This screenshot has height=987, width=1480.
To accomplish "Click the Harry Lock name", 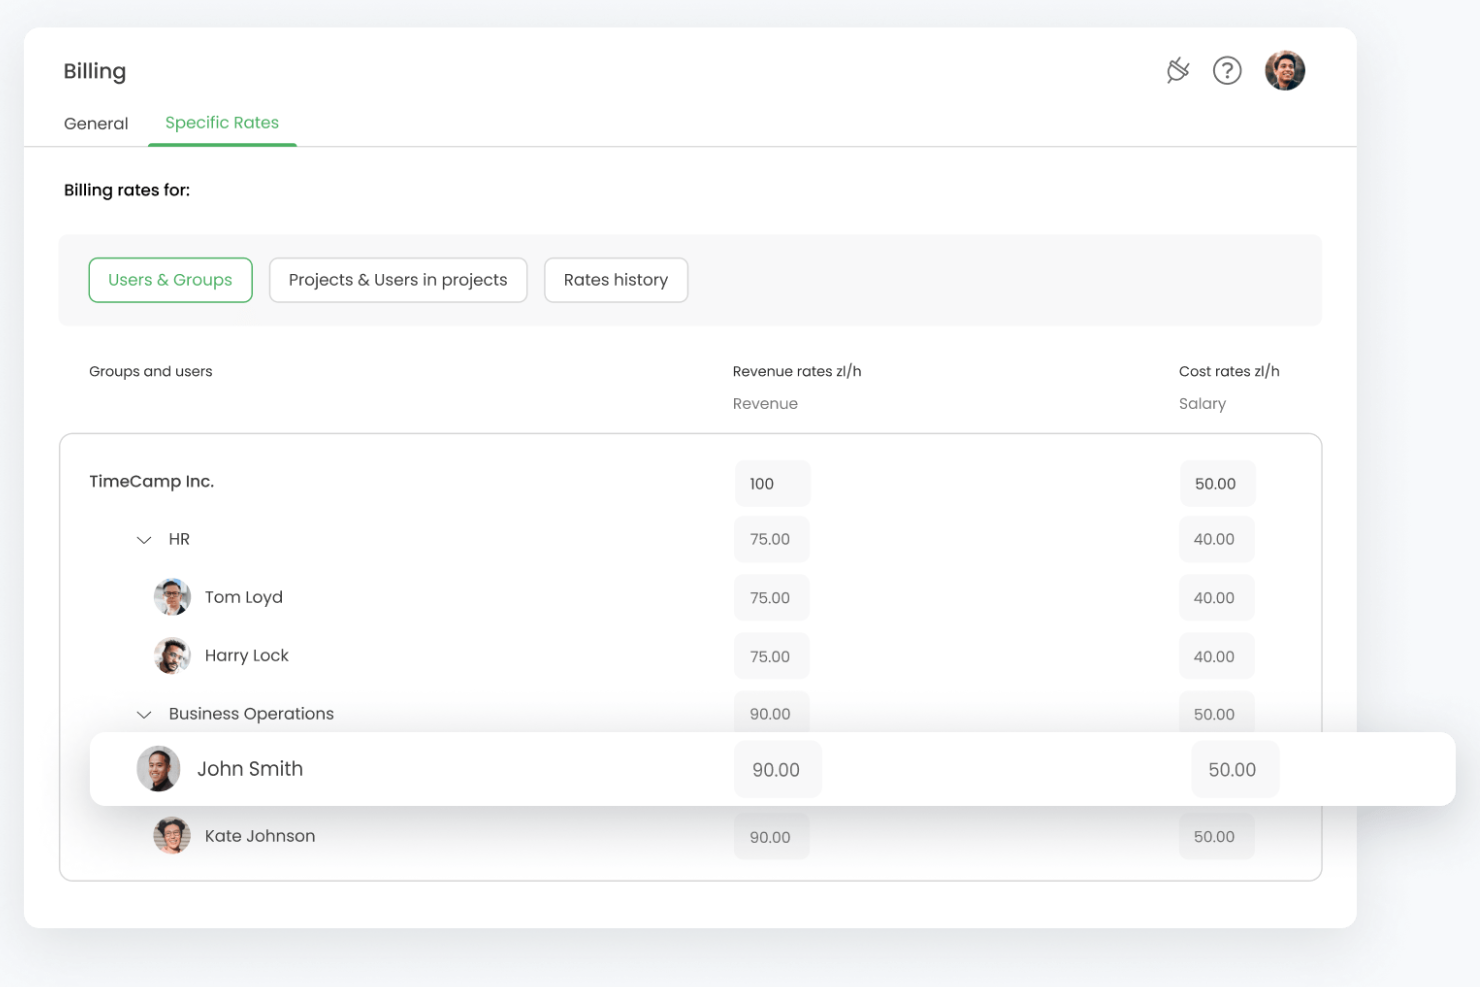I will click(247, 656).
